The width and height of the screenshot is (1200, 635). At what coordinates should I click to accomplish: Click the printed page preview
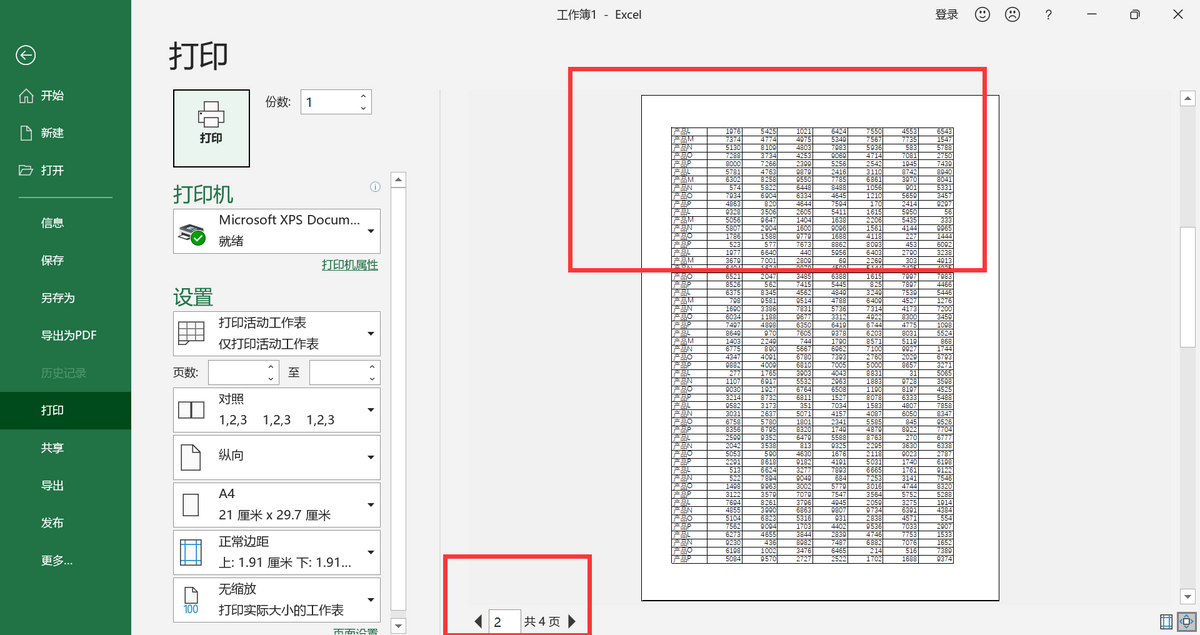[820, 347]
